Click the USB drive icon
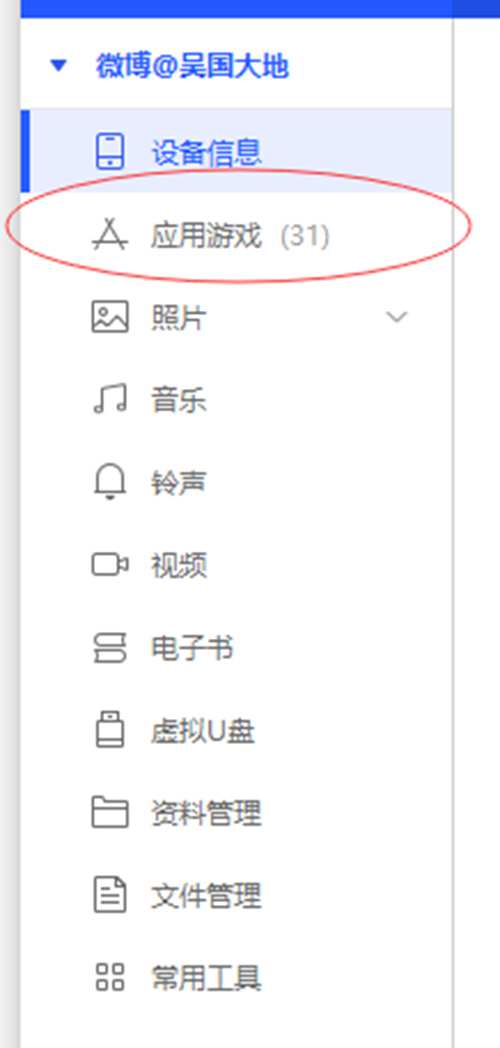Image resolution: width=500 pixels, height=1048 pixels. click(110, 730)
